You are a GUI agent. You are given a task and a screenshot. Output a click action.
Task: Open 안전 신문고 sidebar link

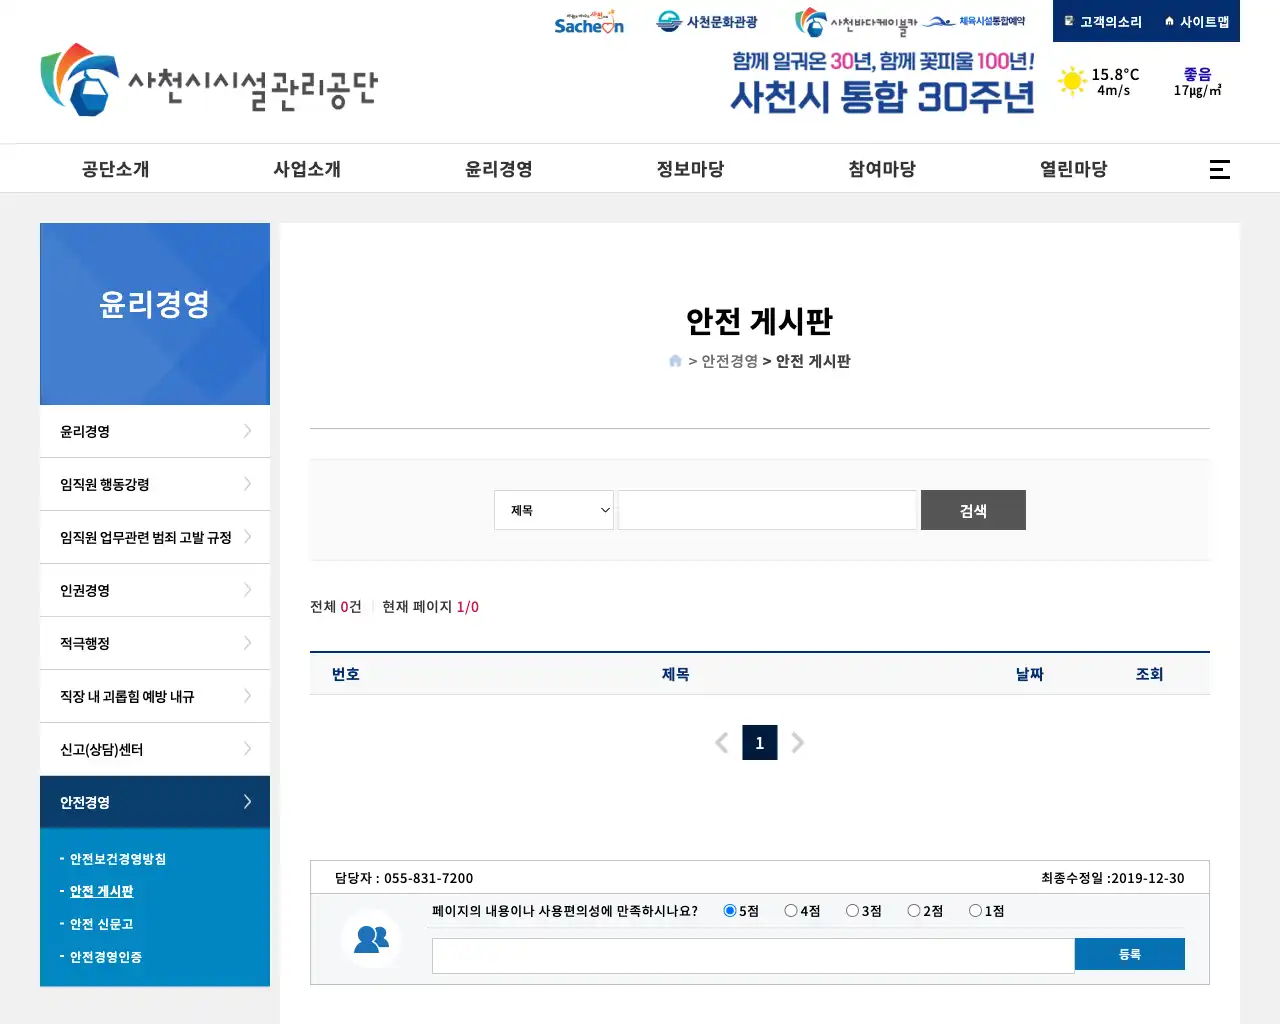click(101, 924)
